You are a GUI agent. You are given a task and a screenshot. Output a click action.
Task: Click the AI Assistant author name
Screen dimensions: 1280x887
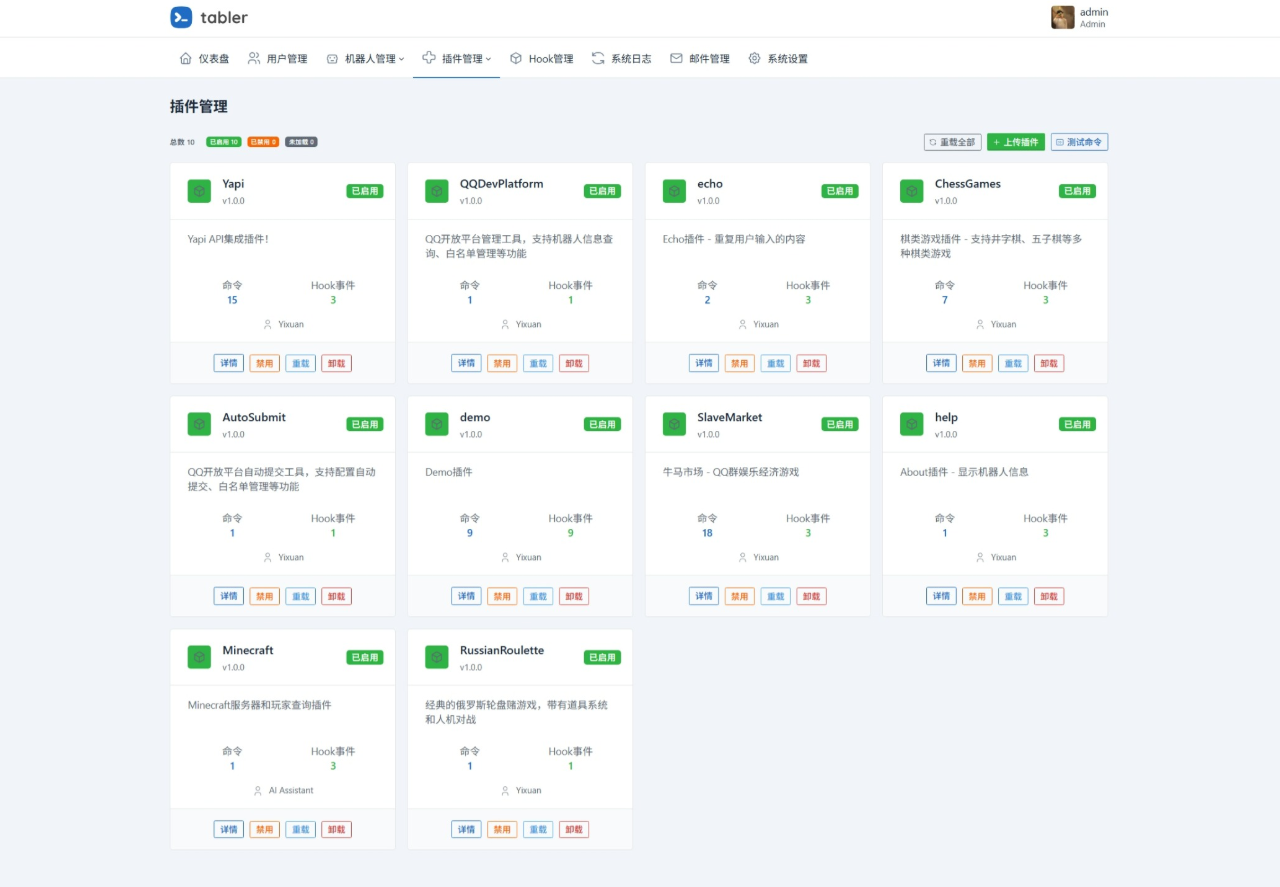291,790
